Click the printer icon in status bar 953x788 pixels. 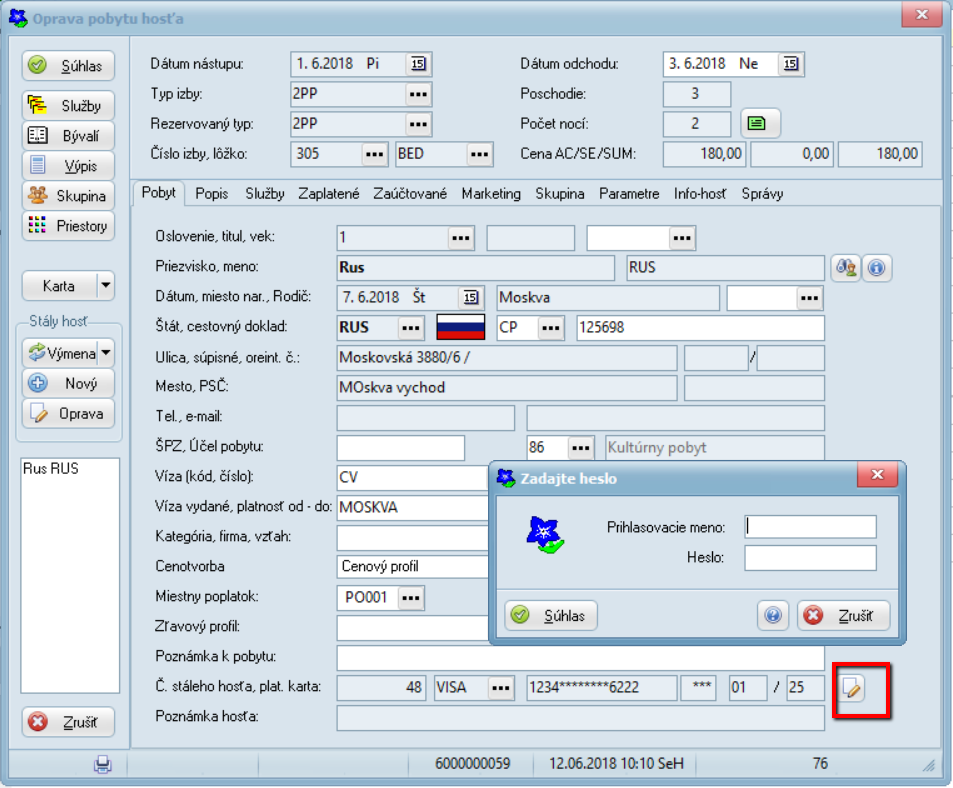click(x=102, y=764)
